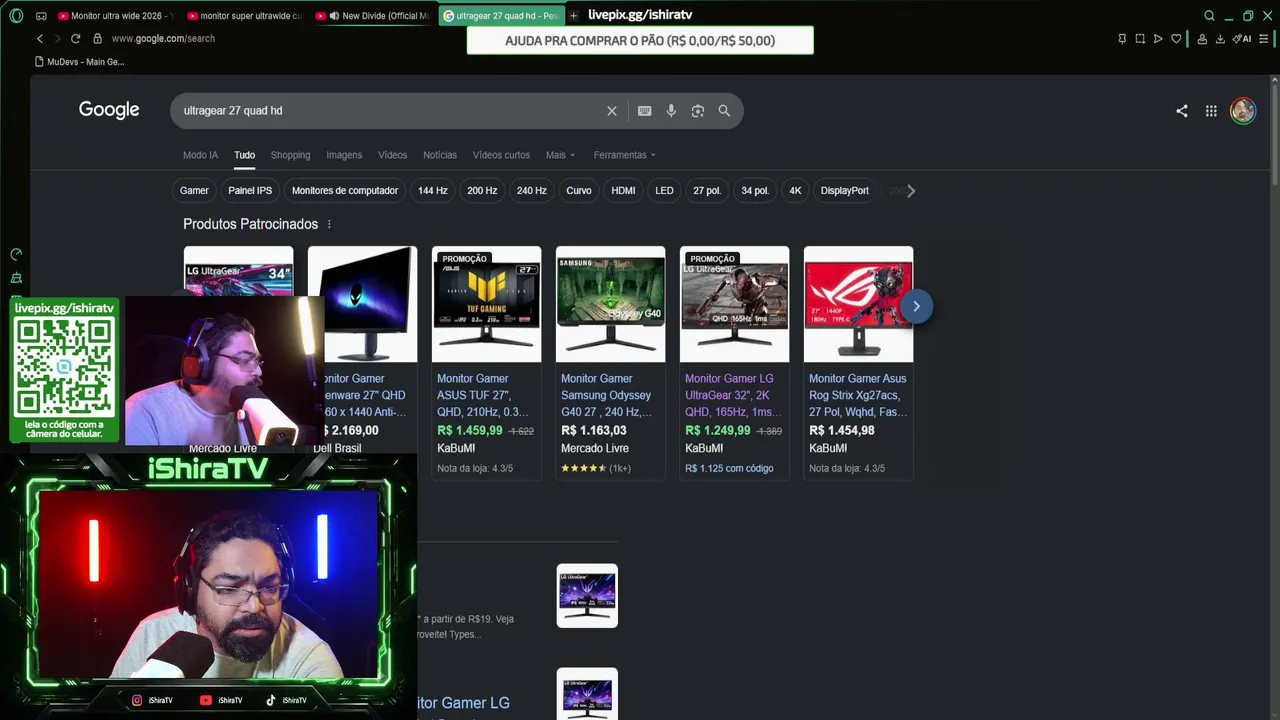1280x720 pixels.
Task: Select the Vídeos curtos search tab
Action: point(501,155)
